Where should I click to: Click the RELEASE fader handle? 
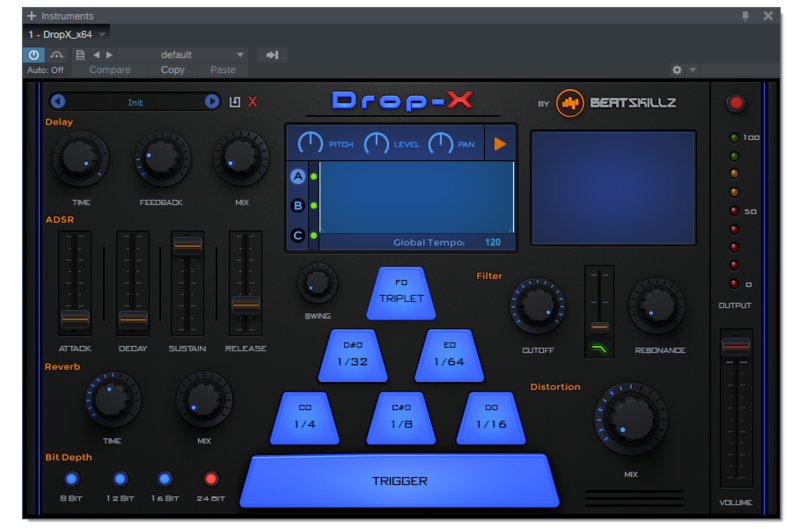coord(246,305)
